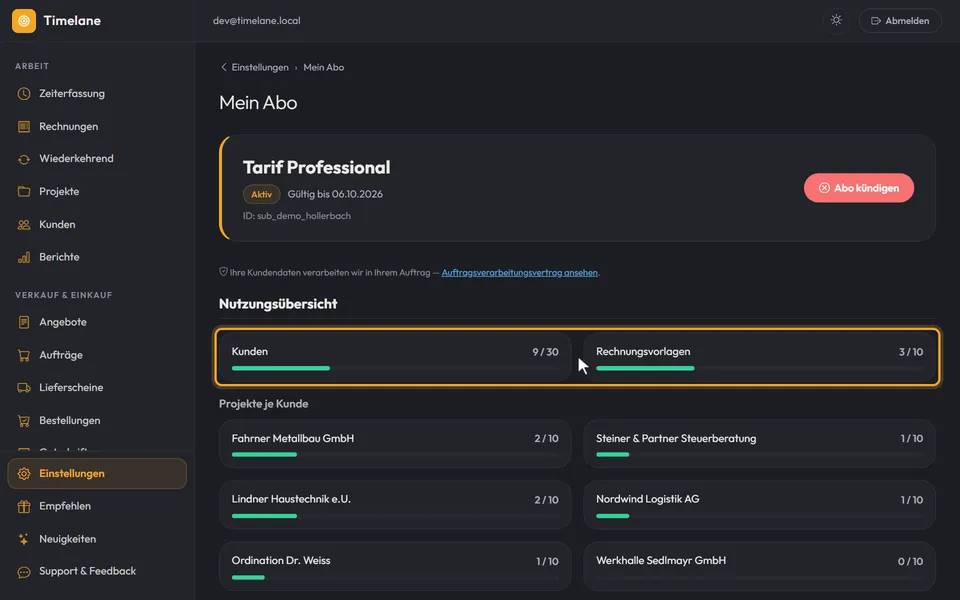
Task: Click the Abo kündigen button
Action: (859, 188)
